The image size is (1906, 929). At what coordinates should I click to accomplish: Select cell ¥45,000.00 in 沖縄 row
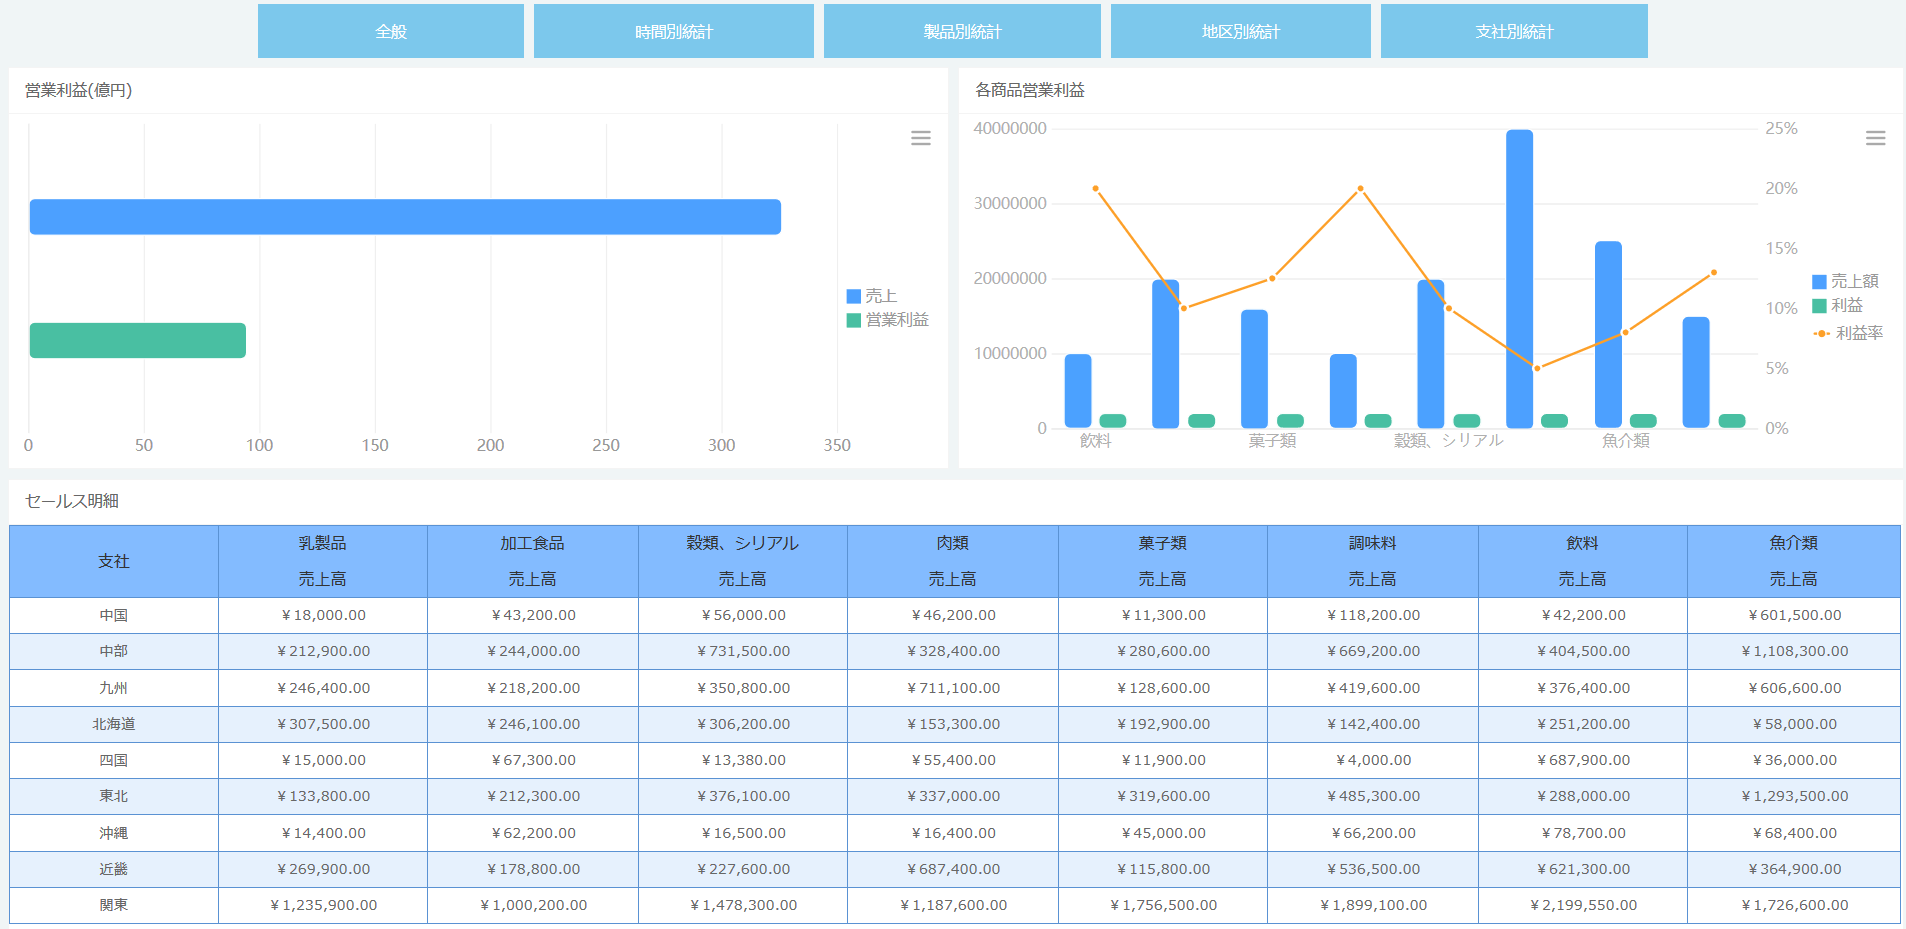click(x=1162, y=833)
